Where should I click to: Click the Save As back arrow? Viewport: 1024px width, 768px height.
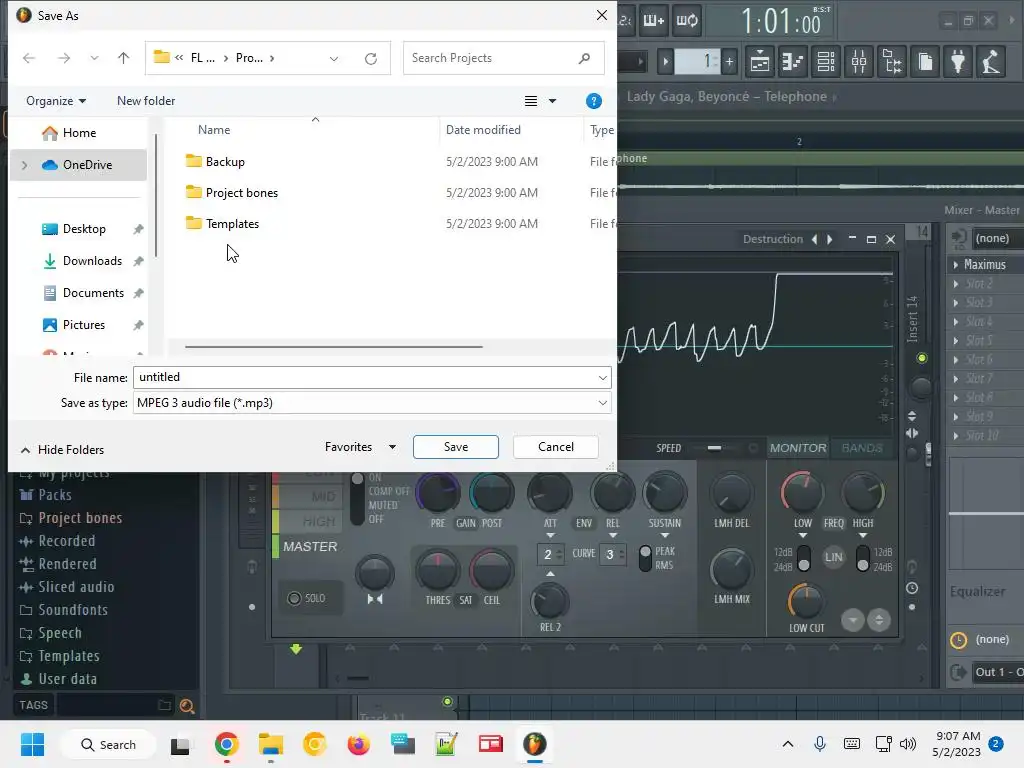pos(29,58)
